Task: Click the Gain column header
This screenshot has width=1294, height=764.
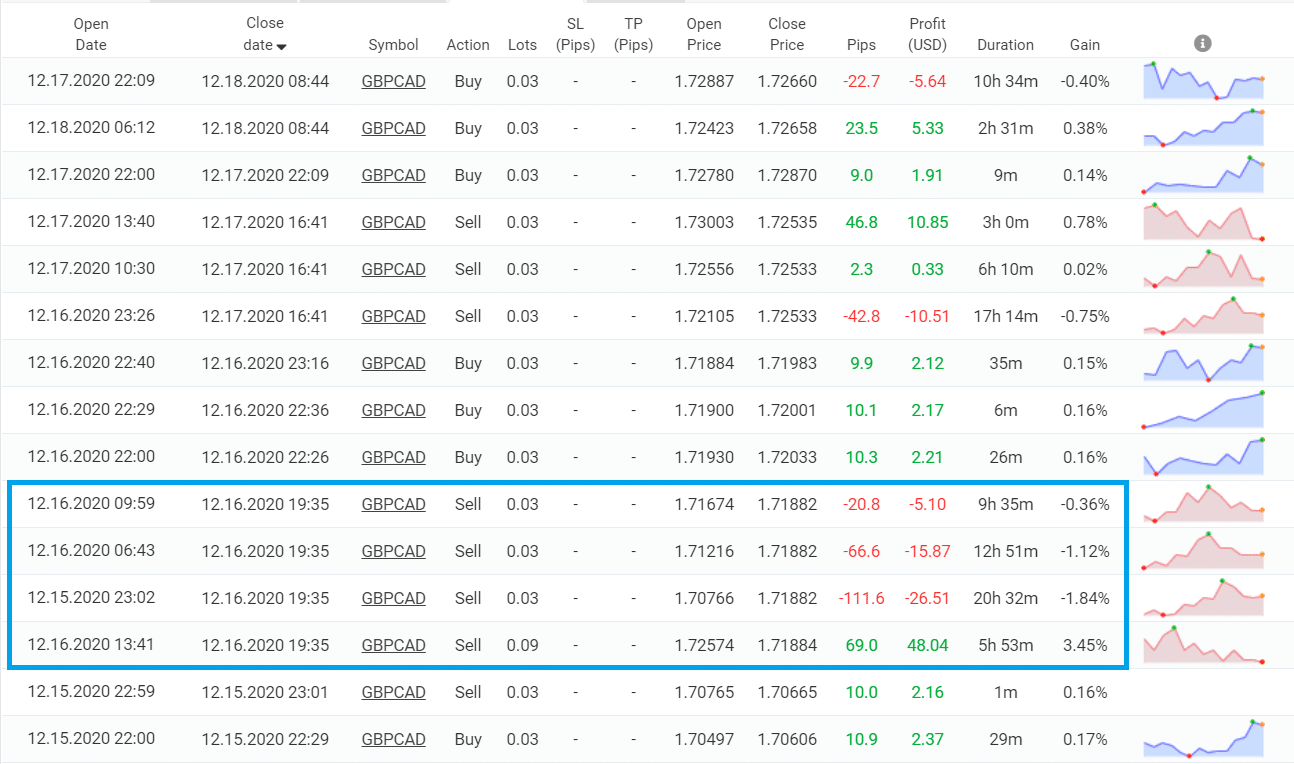Action: 1085,45
